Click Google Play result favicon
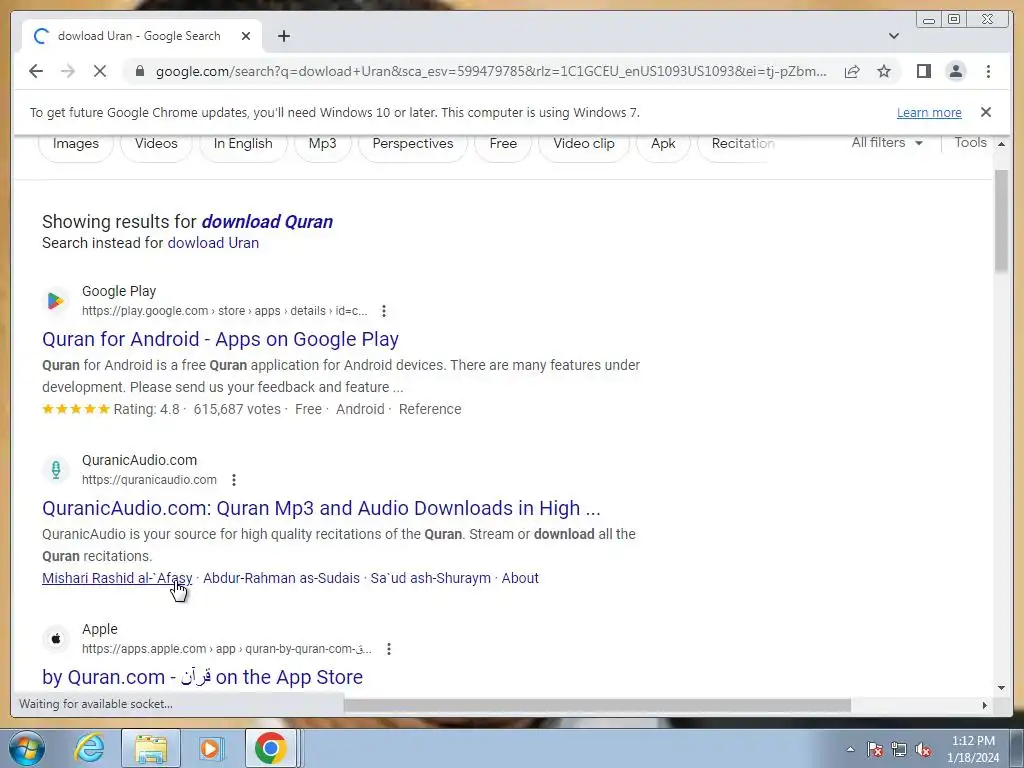This screenshot has height=768, width=1024. coord(56,300)
